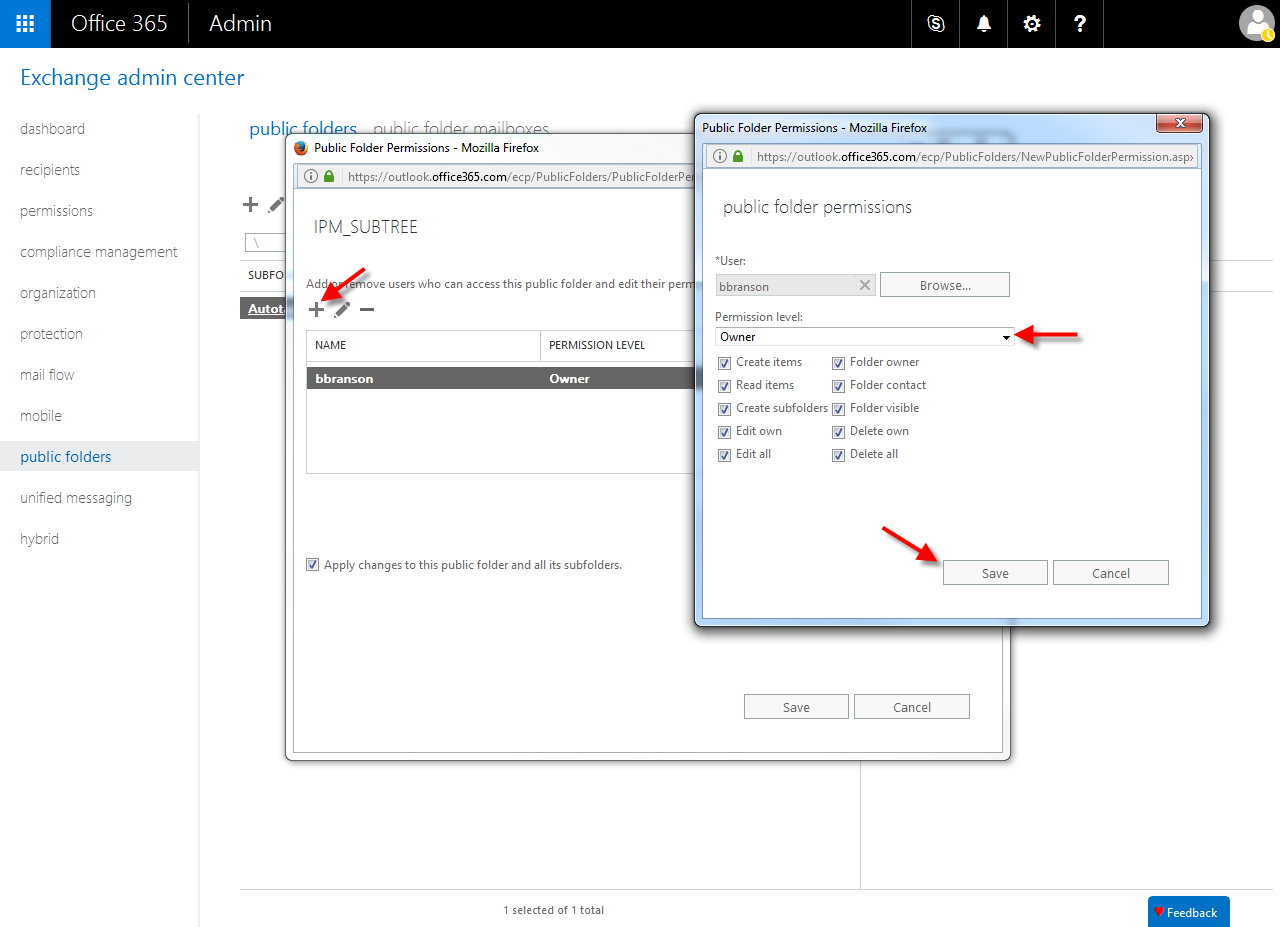Viewport: 1280px width, 927px height.
Task: Click Cancel in the front permissions window
Action: pyautogui.click(x=1111, y=573)
